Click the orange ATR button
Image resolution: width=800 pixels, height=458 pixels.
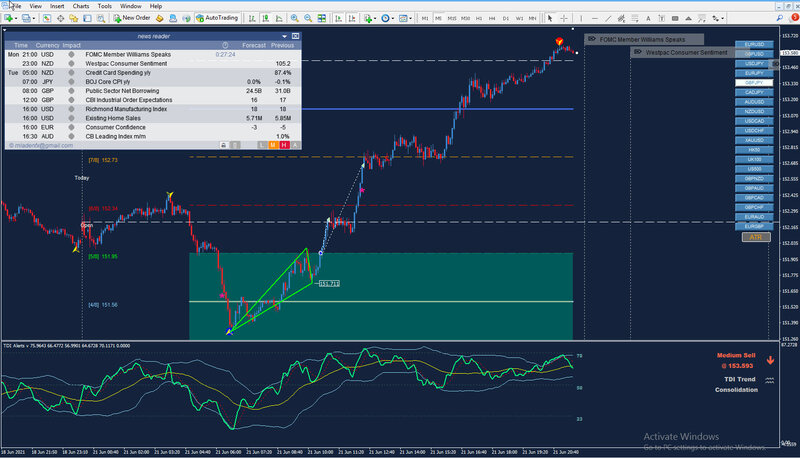click(756, 237)
